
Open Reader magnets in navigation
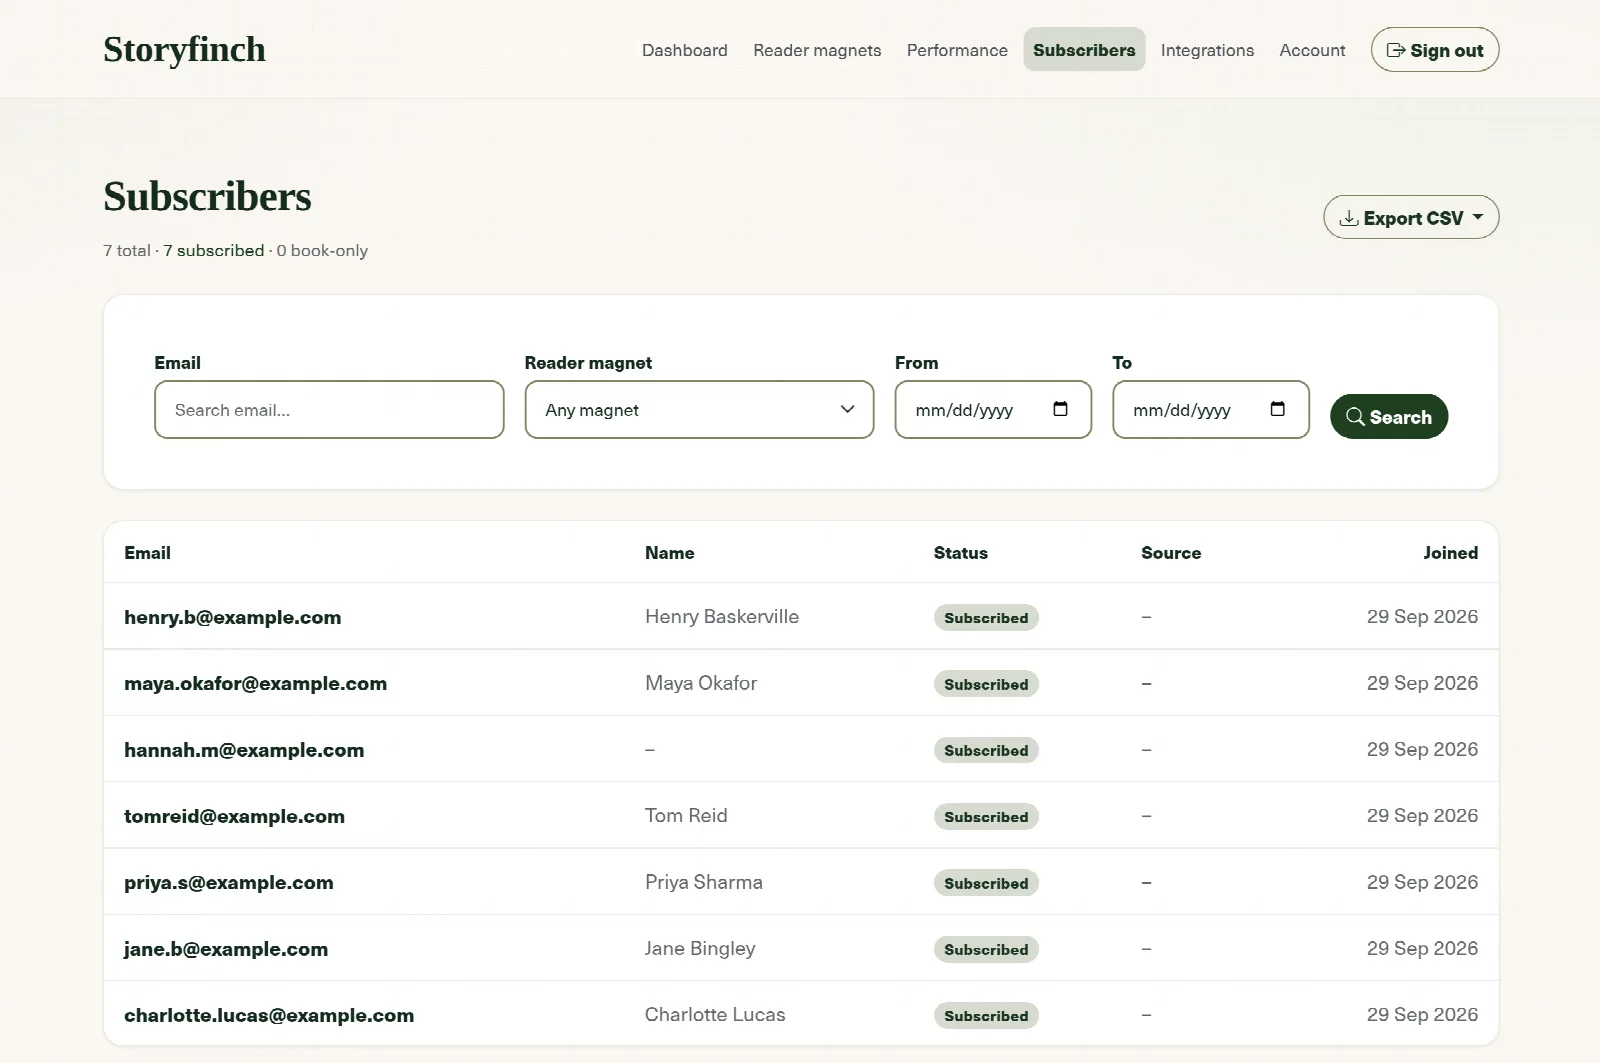coord(817,50)
